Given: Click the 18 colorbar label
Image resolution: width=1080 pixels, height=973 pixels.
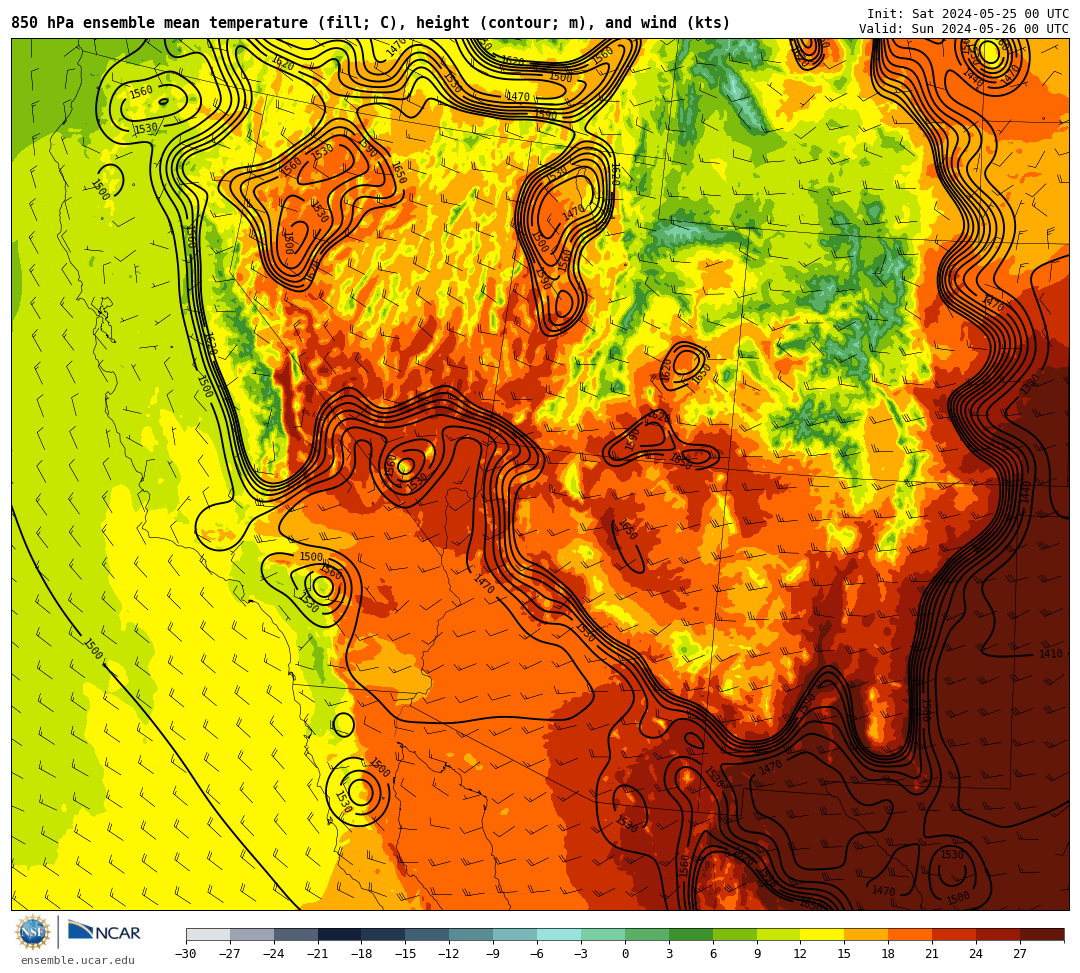Looking at the screenshot, I should [889, 954].
